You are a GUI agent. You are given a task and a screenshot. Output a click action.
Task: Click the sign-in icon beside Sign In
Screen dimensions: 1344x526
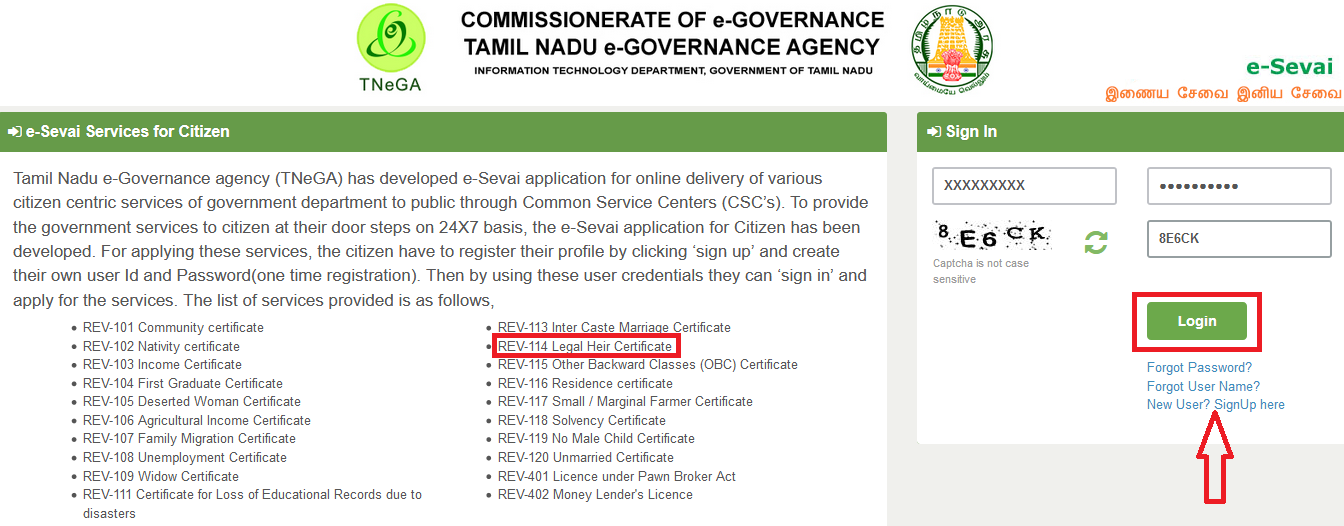(934, 132)
